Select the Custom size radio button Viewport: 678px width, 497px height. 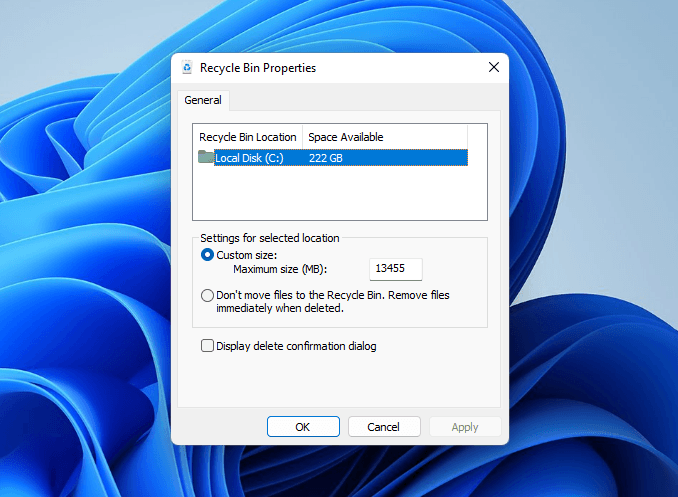207,255
